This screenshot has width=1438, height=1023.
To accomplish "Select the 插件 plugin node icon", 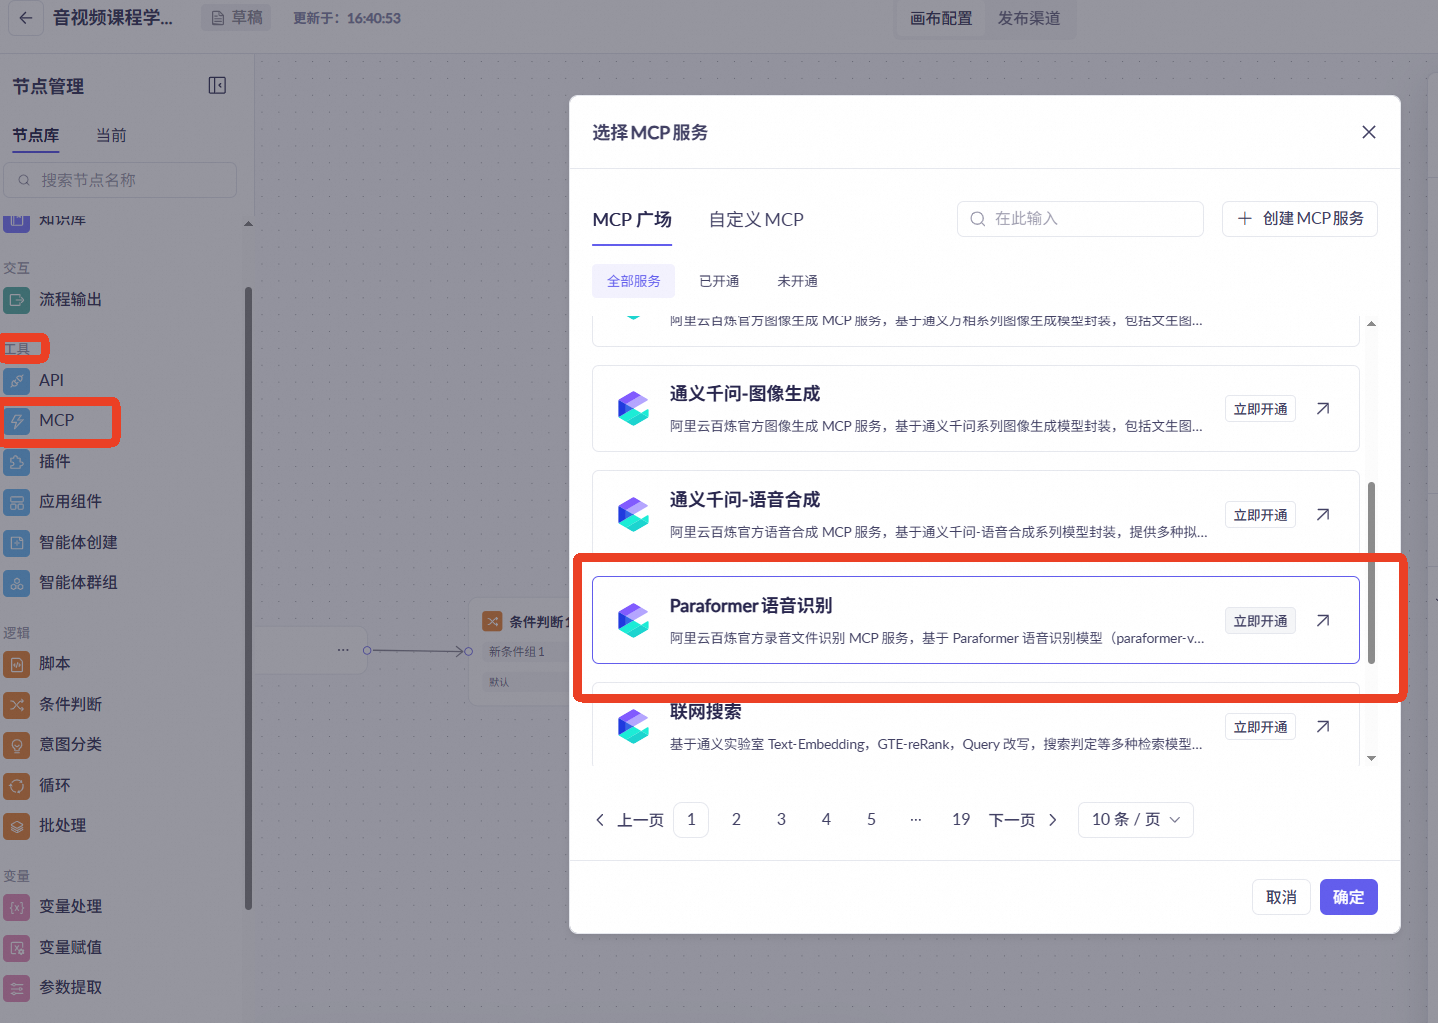I will point(17,462).
